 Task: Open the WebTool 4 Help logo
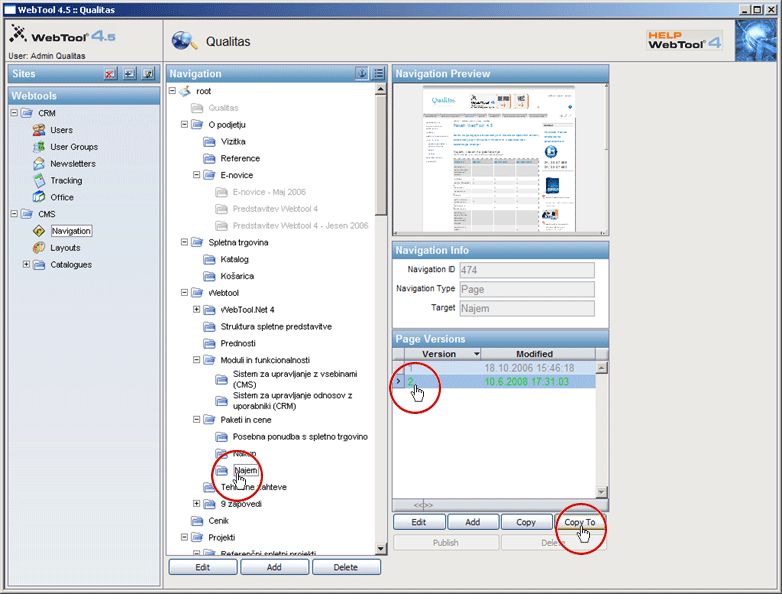[x=684, y=40]
